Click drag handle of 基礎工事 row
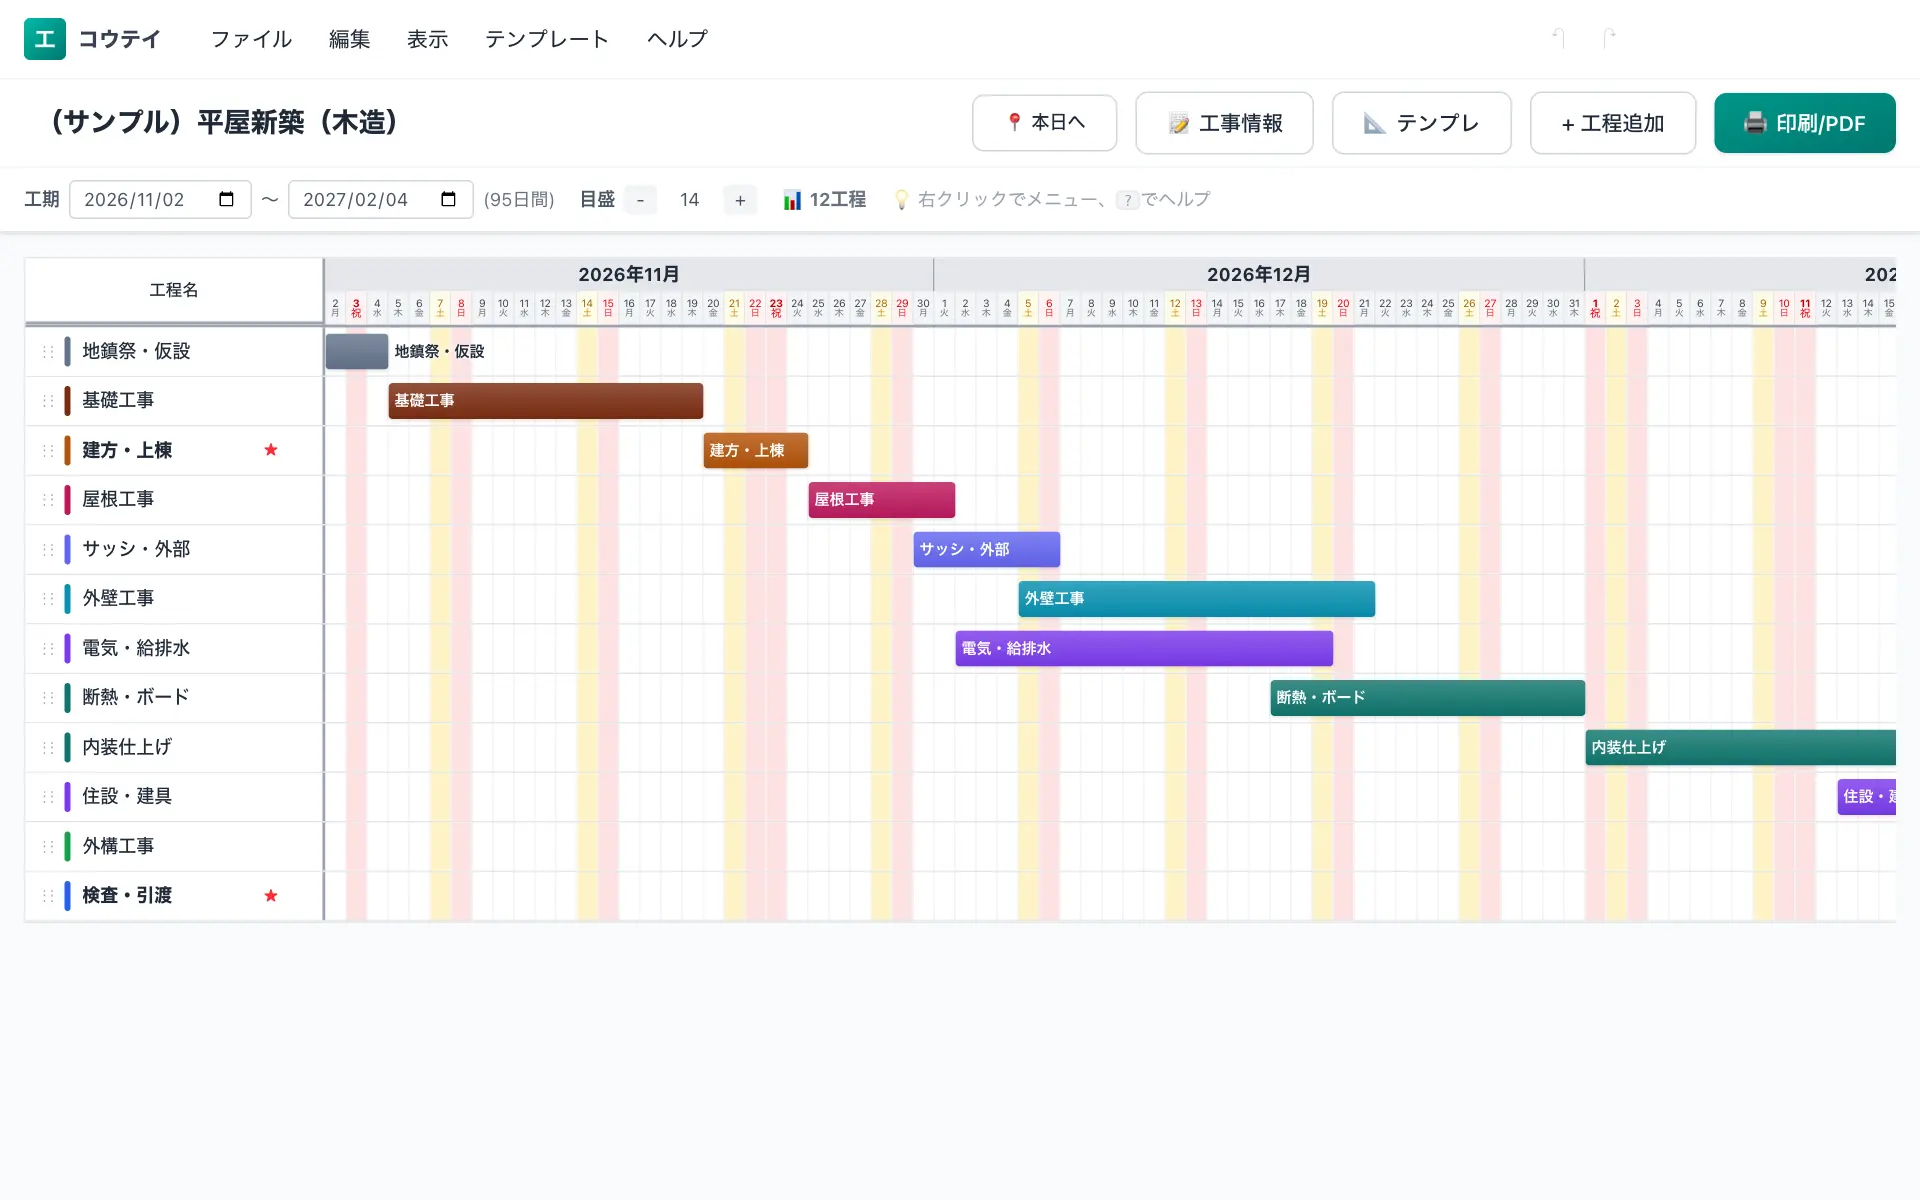This screenshot has width=1920, height=1200. (47, 400)
